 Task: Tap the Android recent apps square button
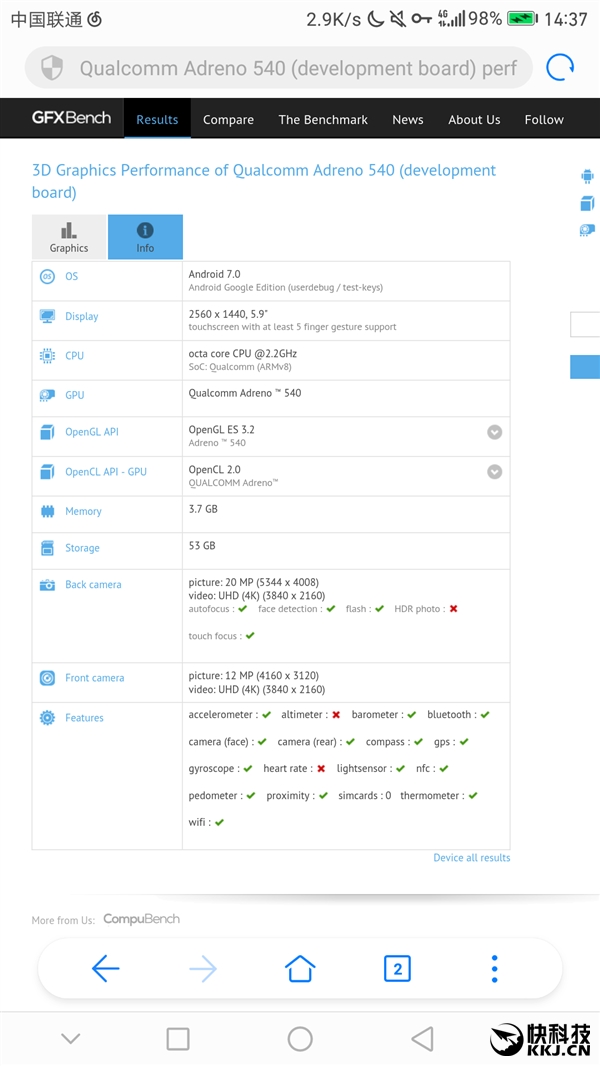178,1039
